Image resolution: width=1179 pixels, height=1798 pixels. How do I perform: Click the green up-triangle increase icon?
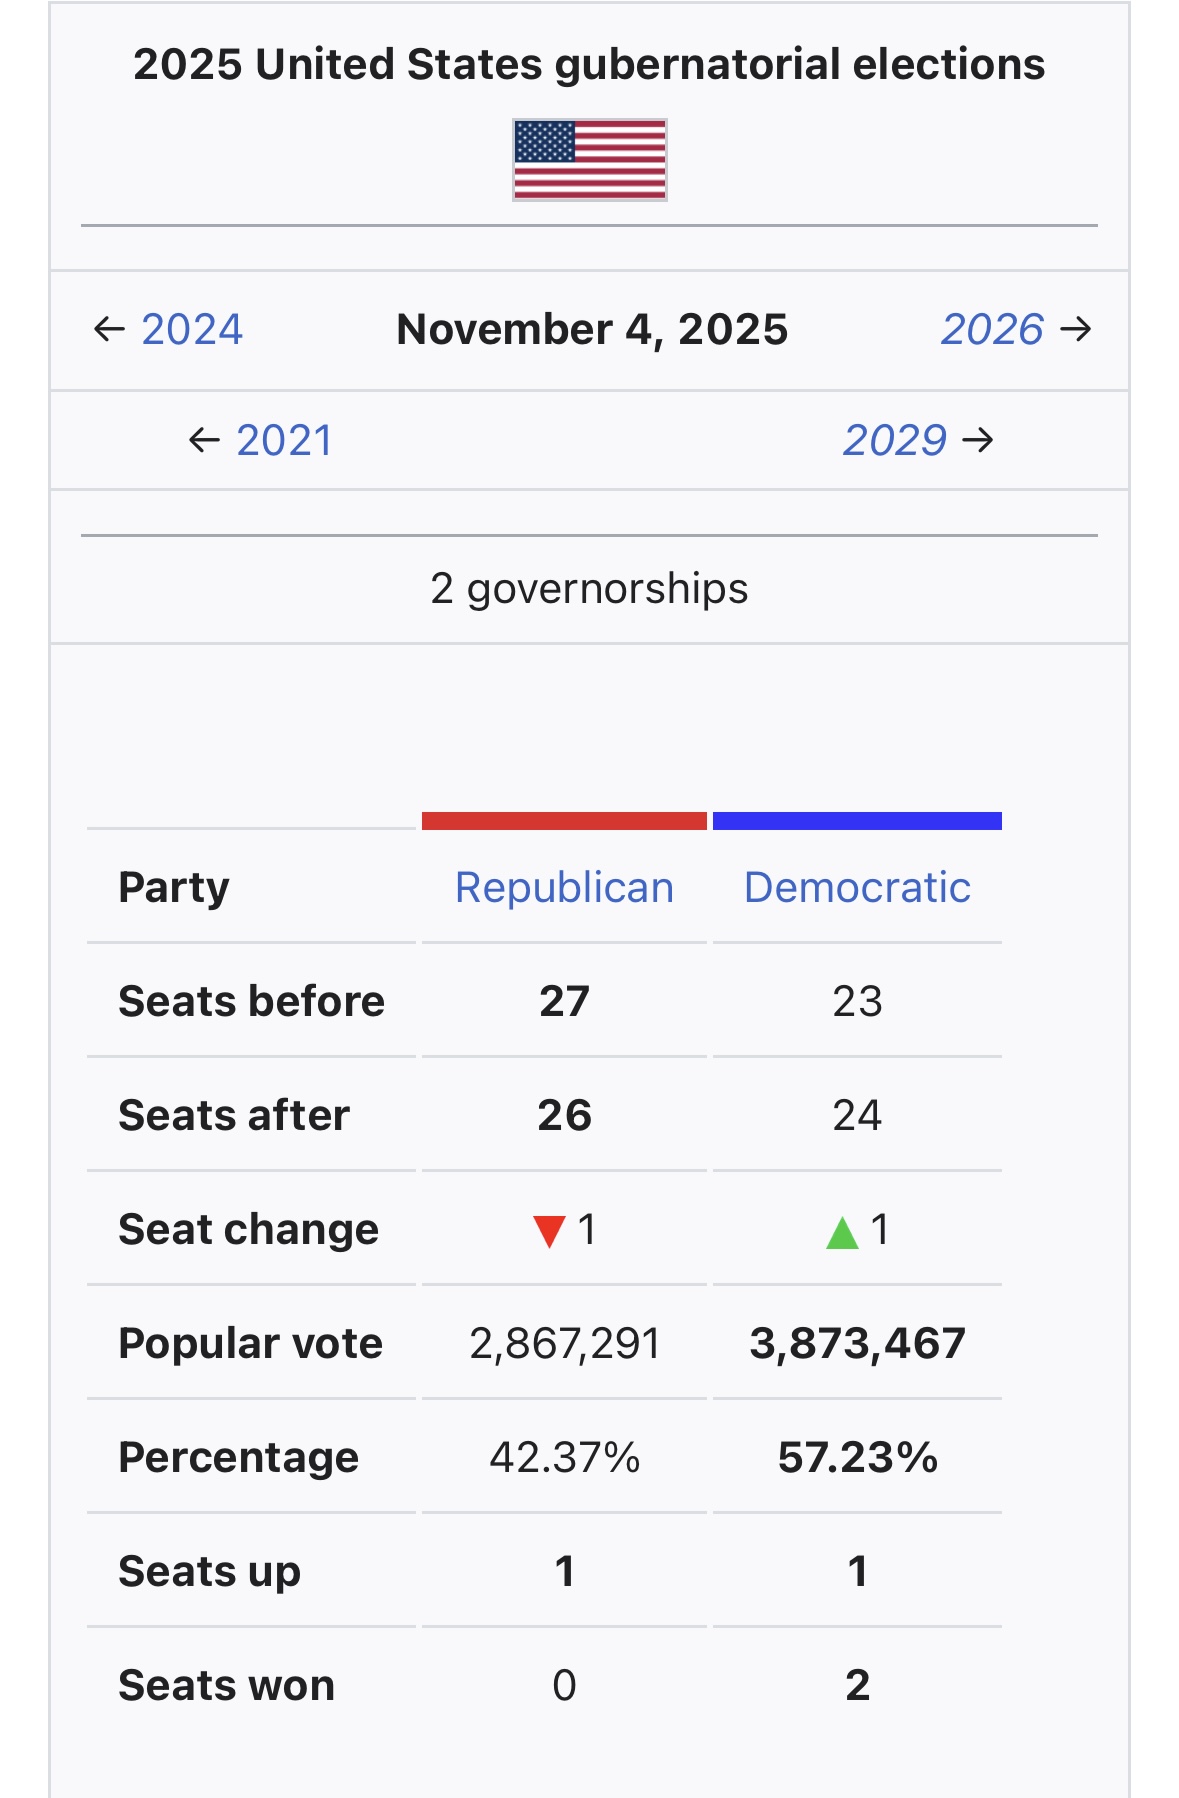[x=842, y=1232]
